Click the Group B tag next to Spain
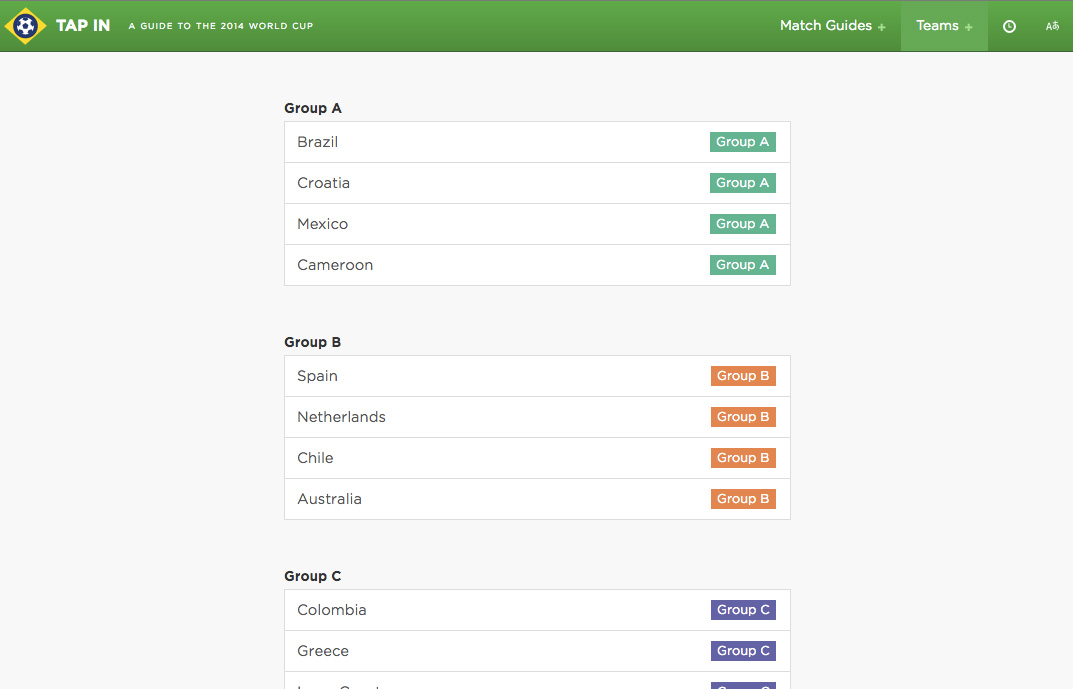 (743, 376)
